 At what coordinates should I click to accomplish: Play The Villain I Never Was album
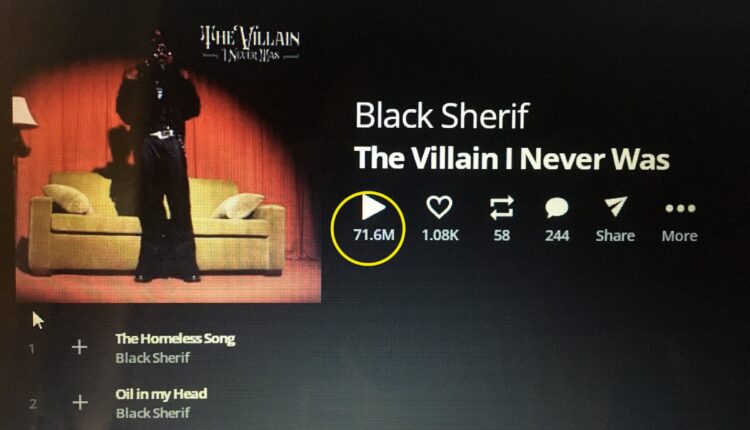pyautogui.click(x=373, y=207)
